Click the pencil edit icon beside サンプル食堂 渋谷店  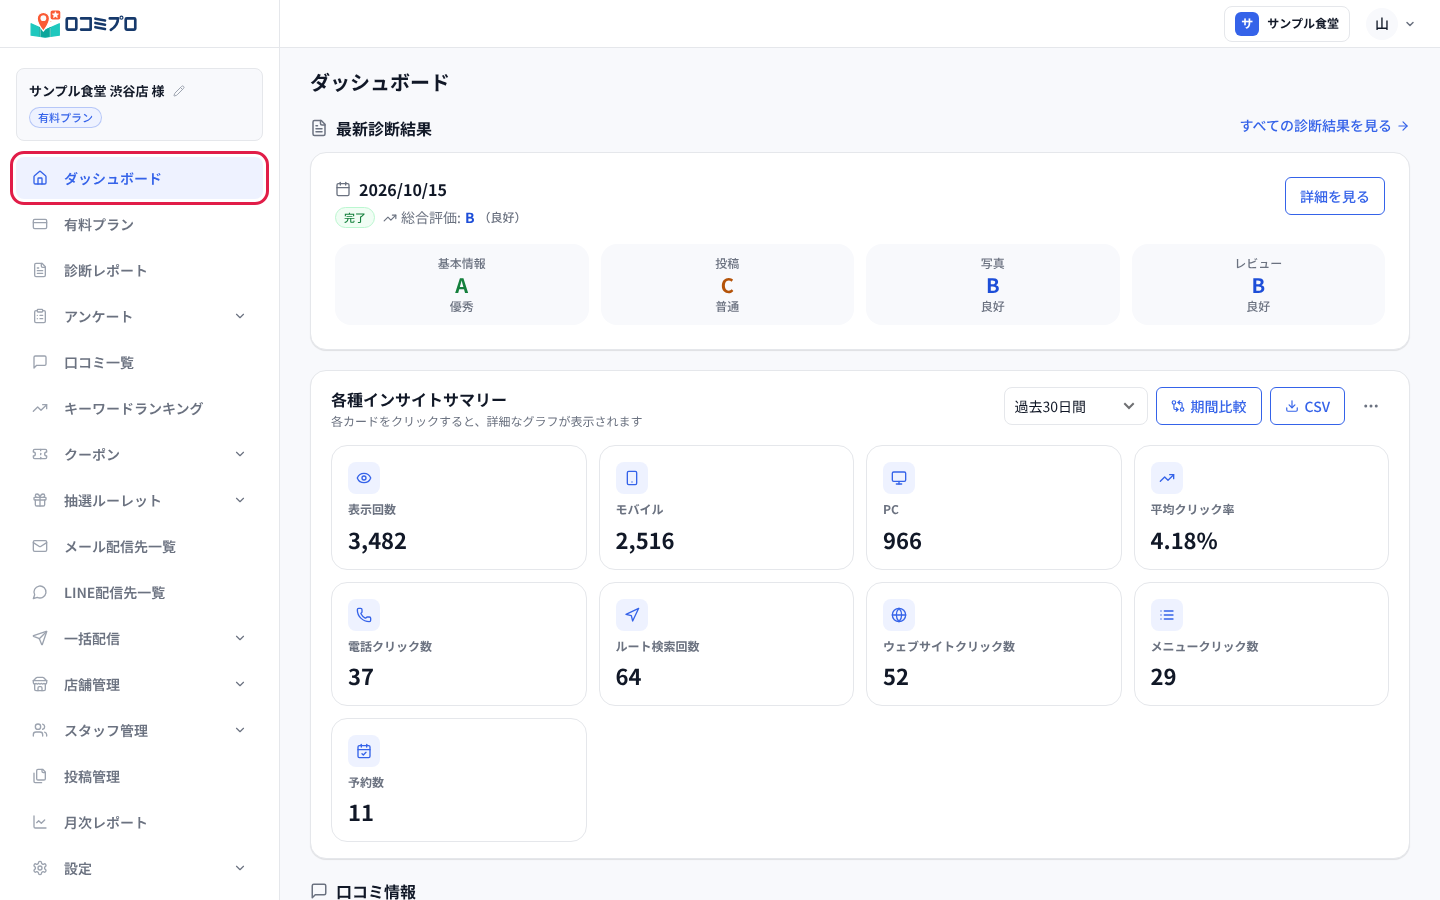[179, 91]
